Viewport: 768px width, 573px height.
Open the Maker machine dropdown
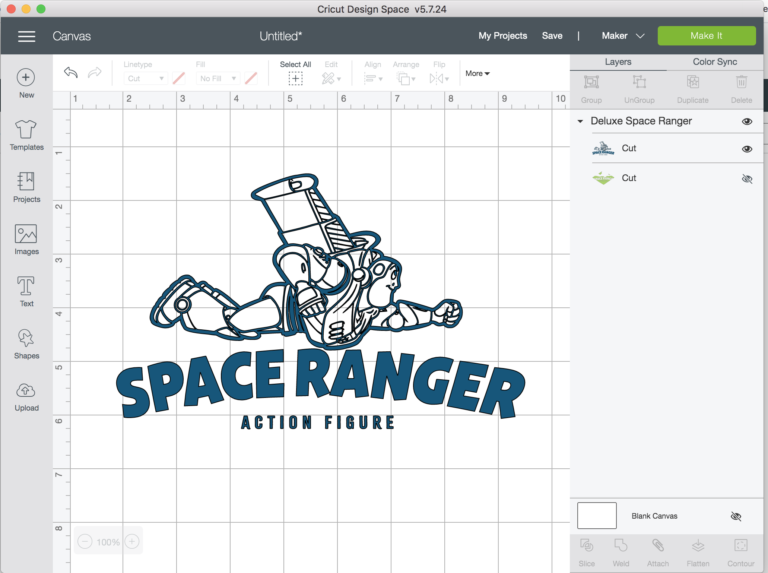(623, 36)
